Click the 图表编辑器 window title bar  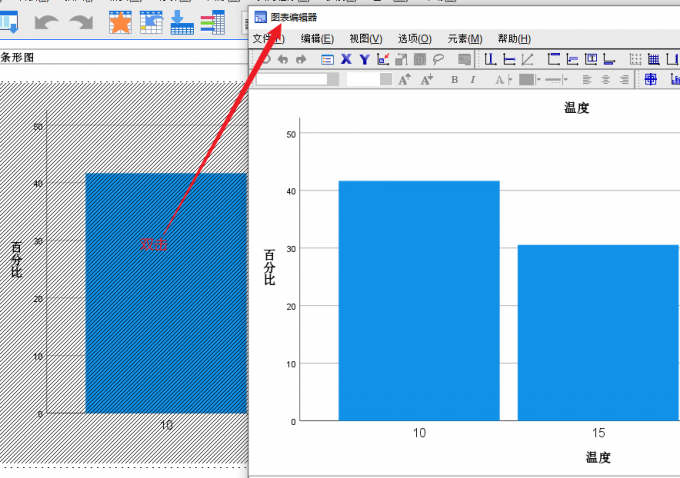(x=464, y=17)
